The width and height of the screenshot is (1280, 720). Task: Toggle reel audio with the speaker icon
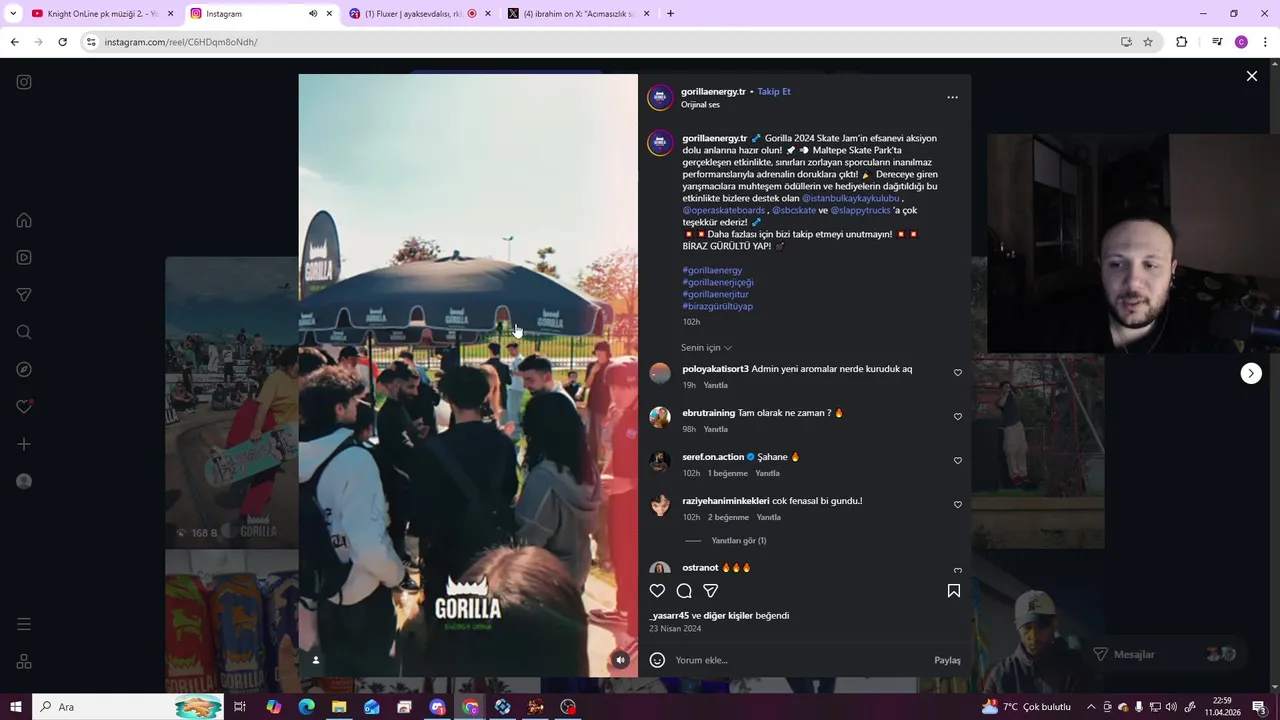621,660
